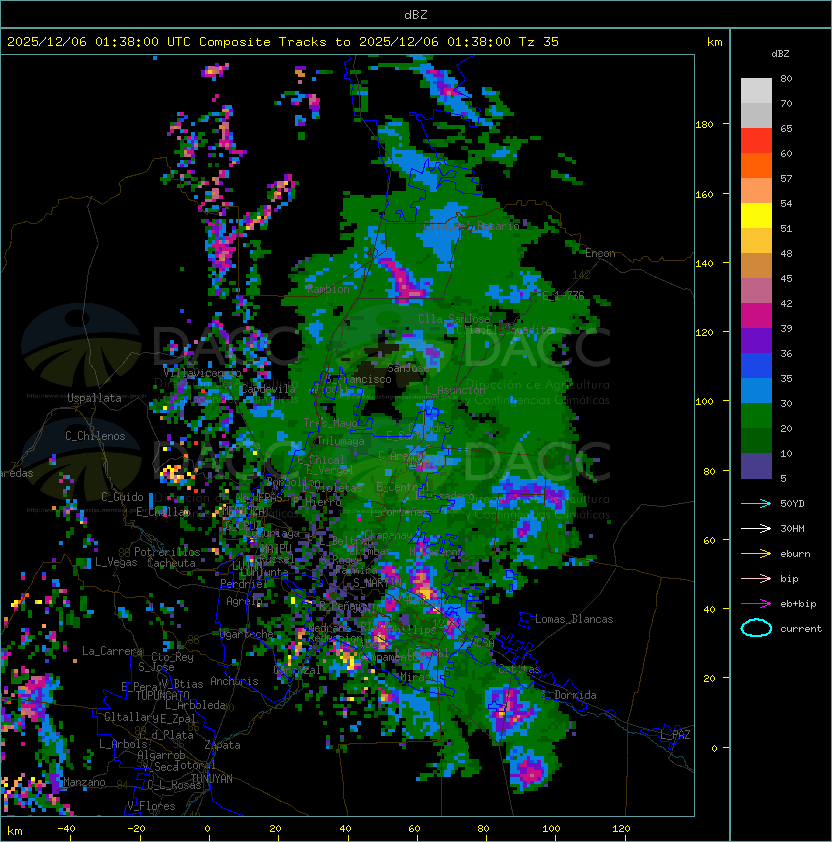832x842 pixels.
Task: Click the cyan 50YD track arrow
Action: [756, 503]
